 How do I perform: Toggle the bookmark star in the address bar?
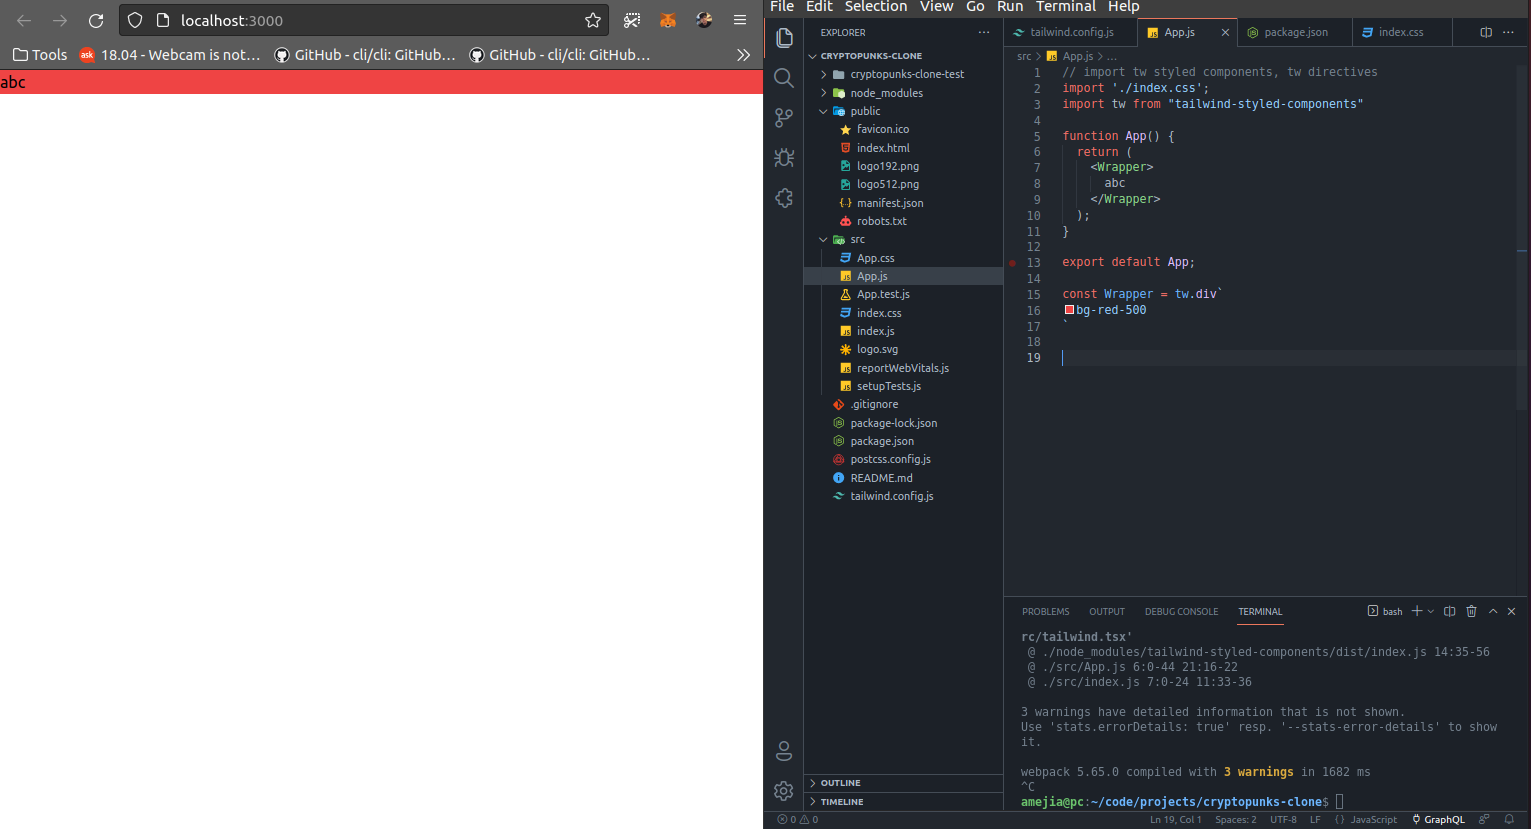point(592,19)
